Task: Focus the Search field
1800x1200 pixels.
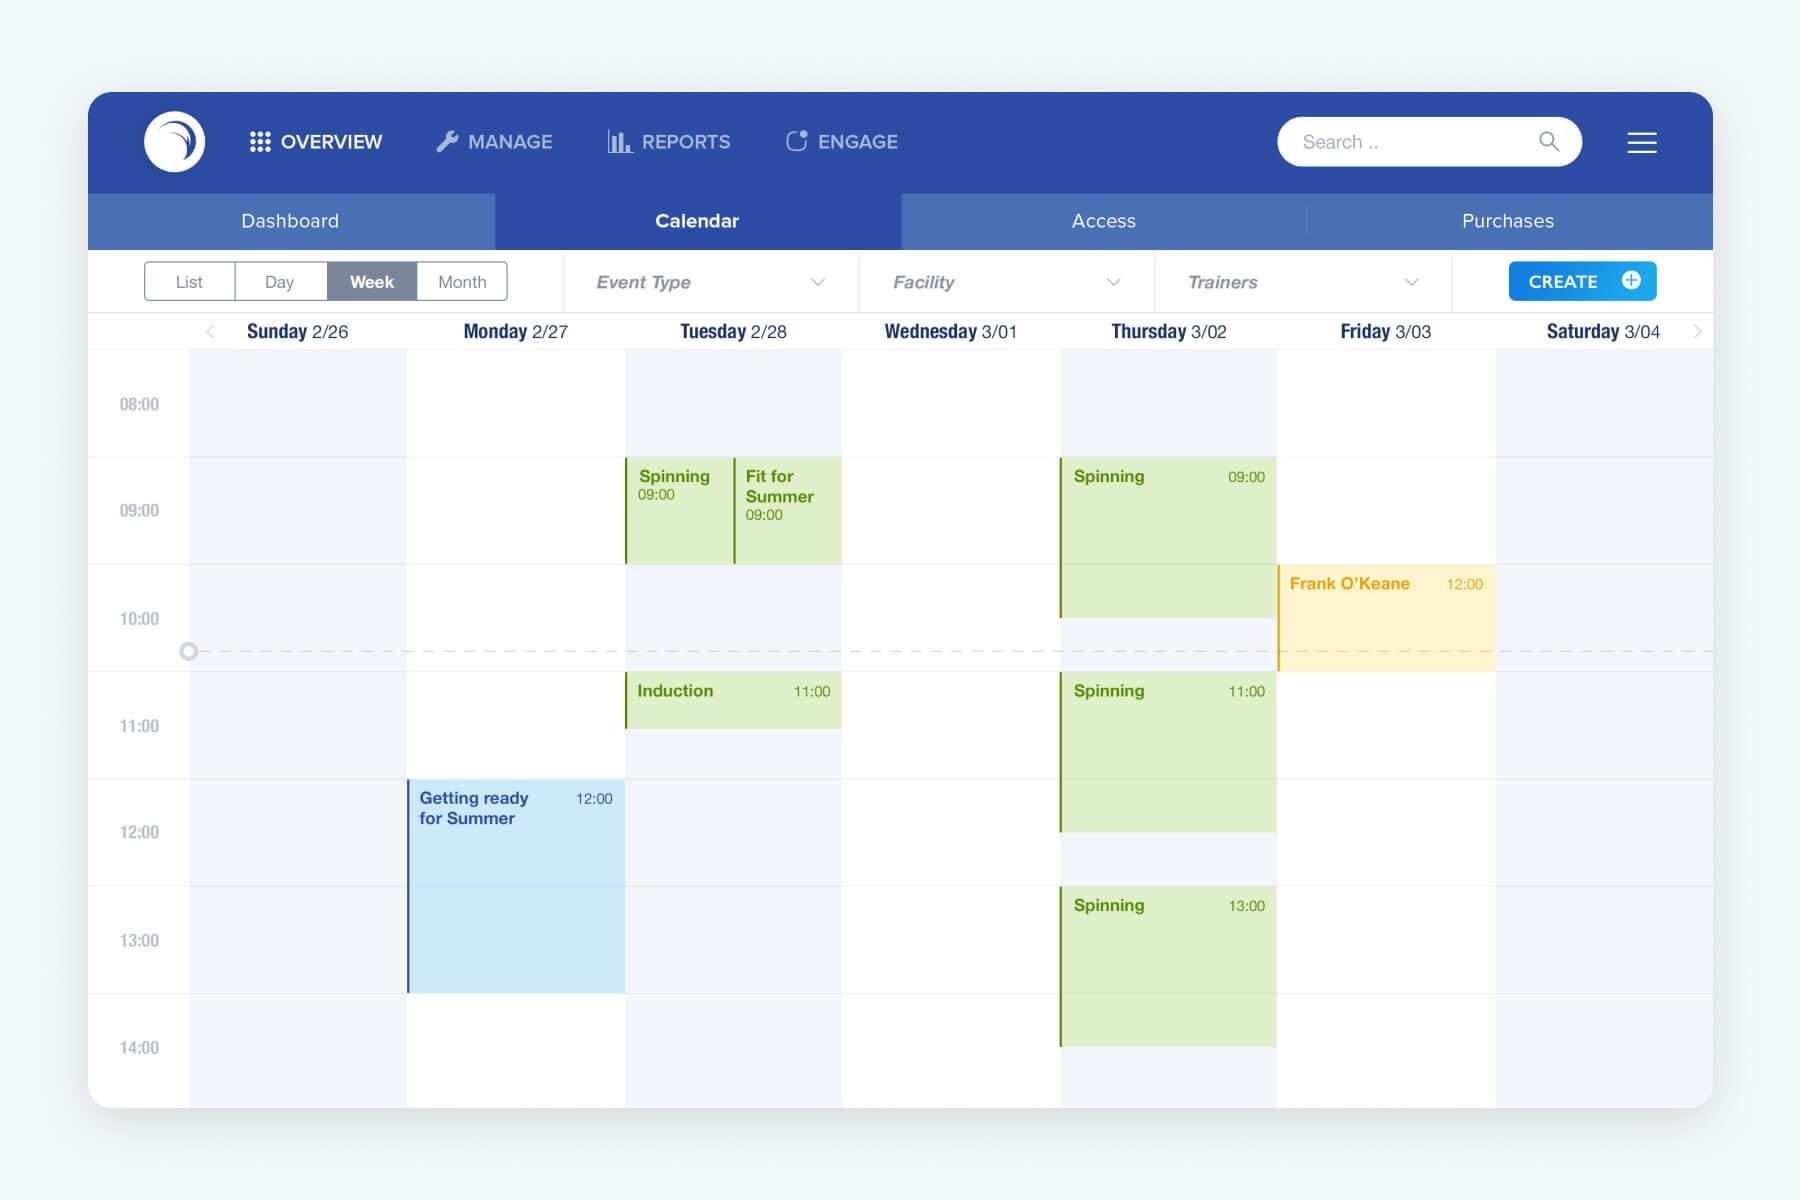Action: click(x=1429, y=142)
